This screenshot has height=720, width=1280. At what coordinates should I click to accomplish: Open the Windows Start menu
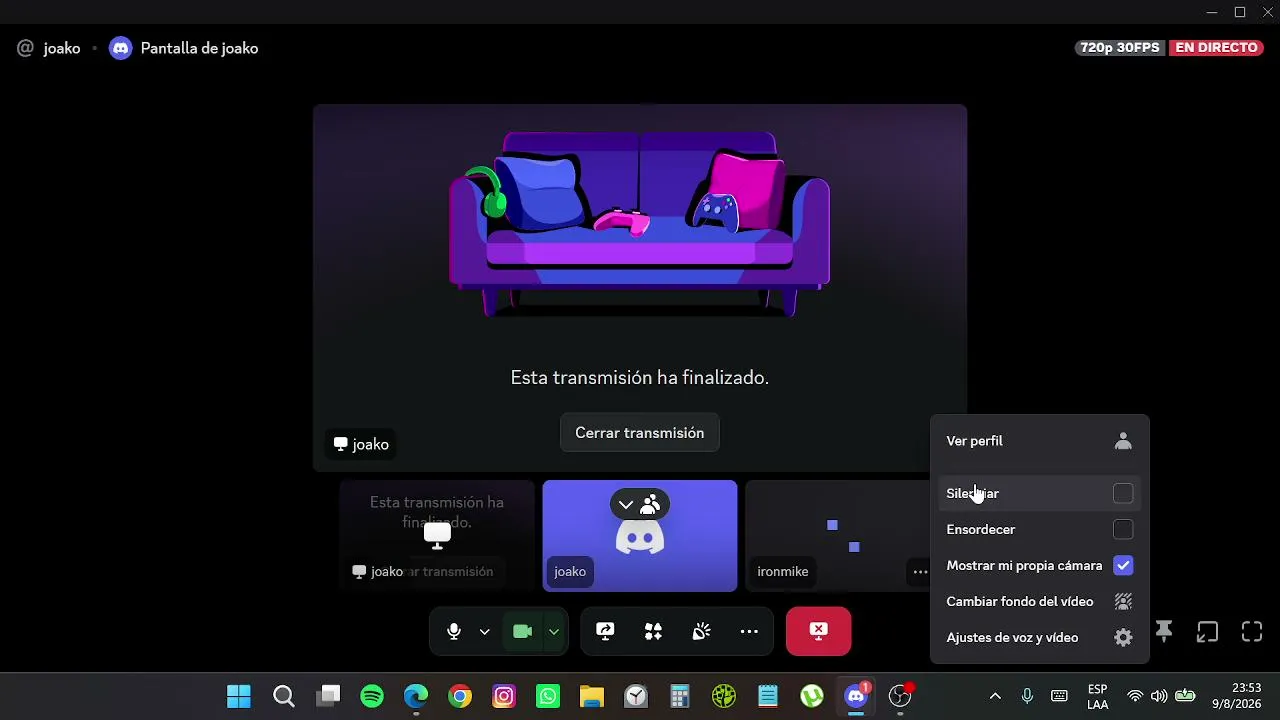click(239, 696)
